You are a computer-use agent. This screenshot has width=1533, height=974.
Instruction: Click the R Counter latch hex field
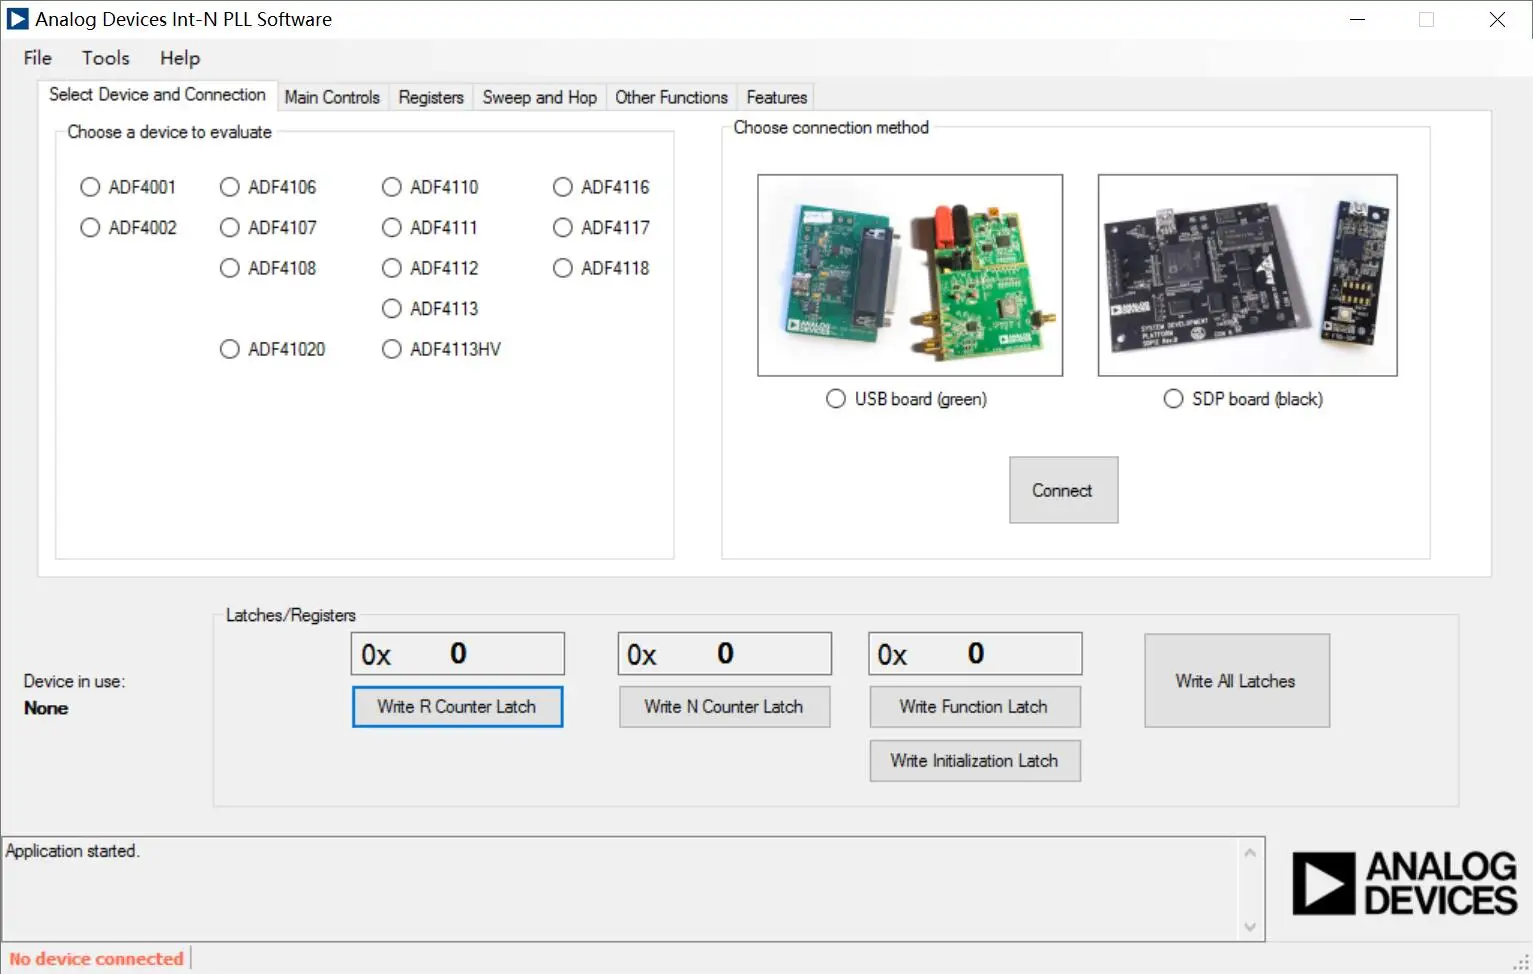pos(458,654)
